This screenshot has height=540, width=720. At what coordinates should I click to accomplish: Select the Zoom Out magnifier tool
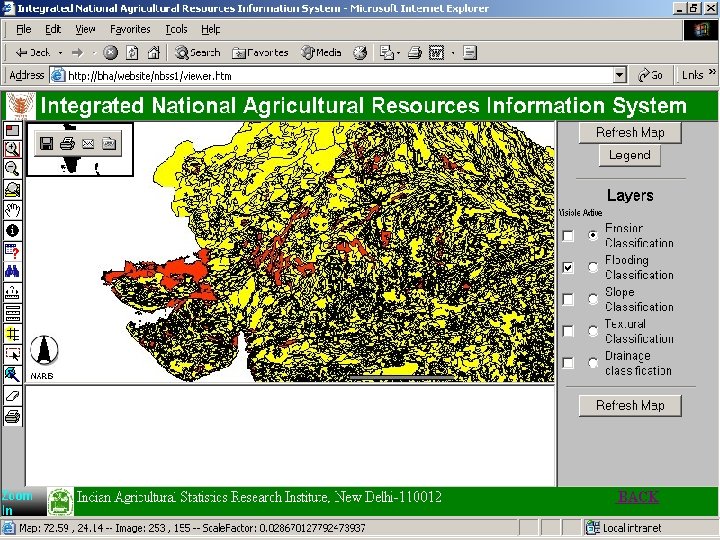12,169
